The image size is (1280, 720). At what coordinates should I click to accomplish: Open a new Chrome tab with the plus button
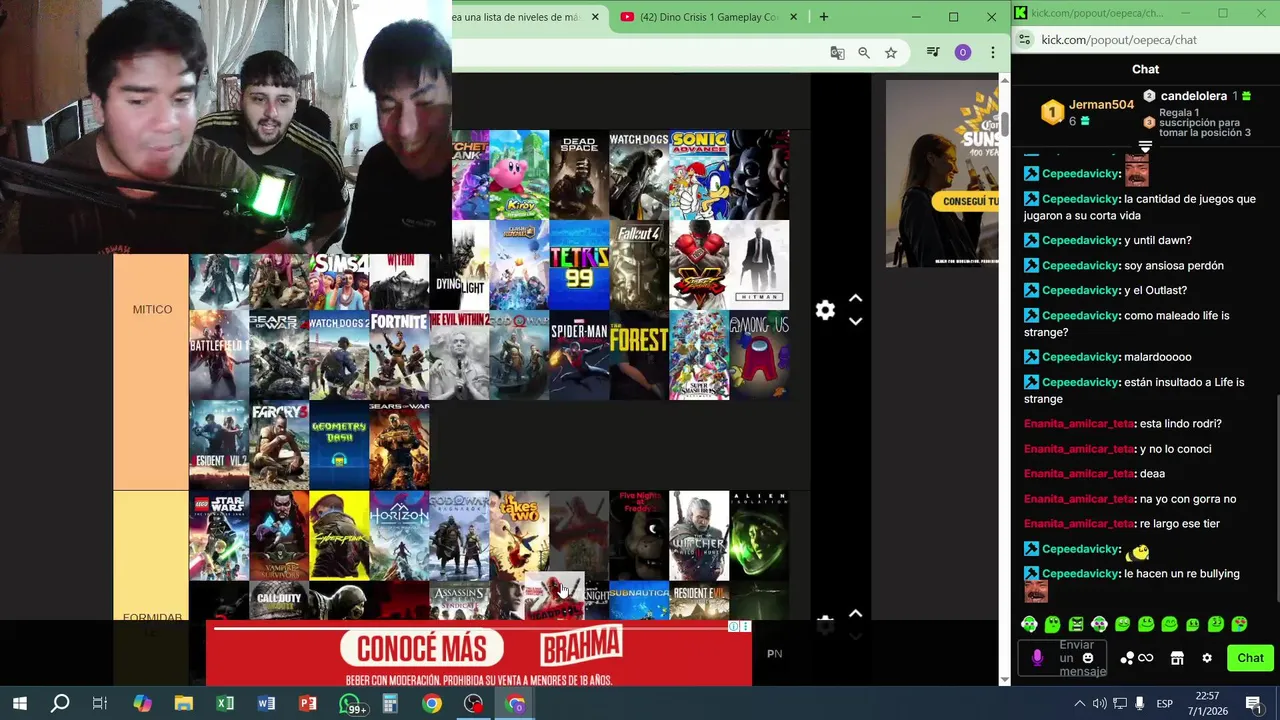(x=824, y=17)
